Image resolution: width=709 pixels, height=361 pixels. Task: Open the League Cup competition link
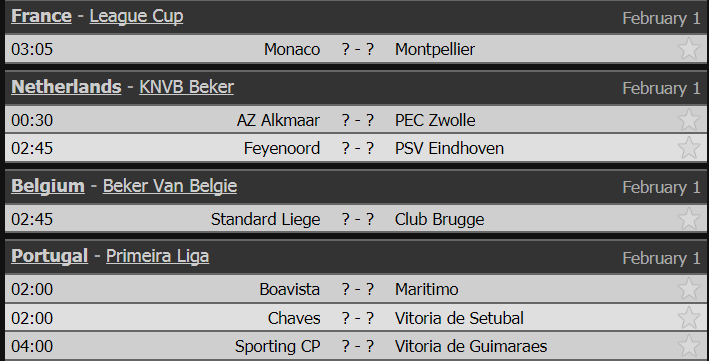point(137,16)
